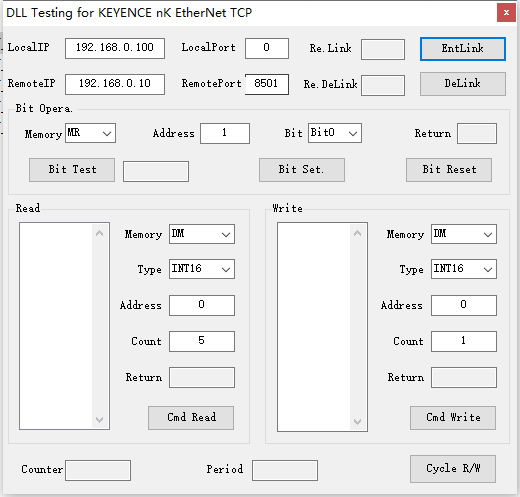Click the Bit Opera Return field
Viewport: 520px width, 497px height.
[x=477, y=133]
